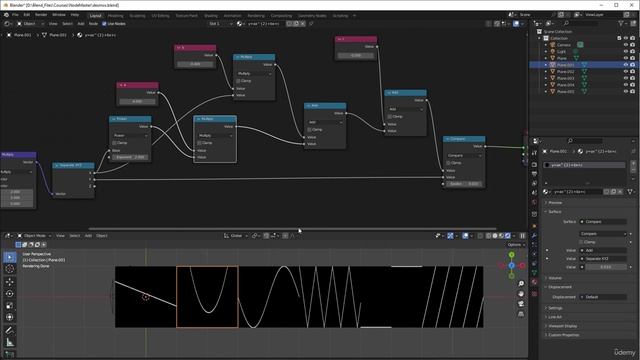Select the Transform tool in viewport toolbar
The height and width of the screenshot is (360, 640).
tap(10, 317)
